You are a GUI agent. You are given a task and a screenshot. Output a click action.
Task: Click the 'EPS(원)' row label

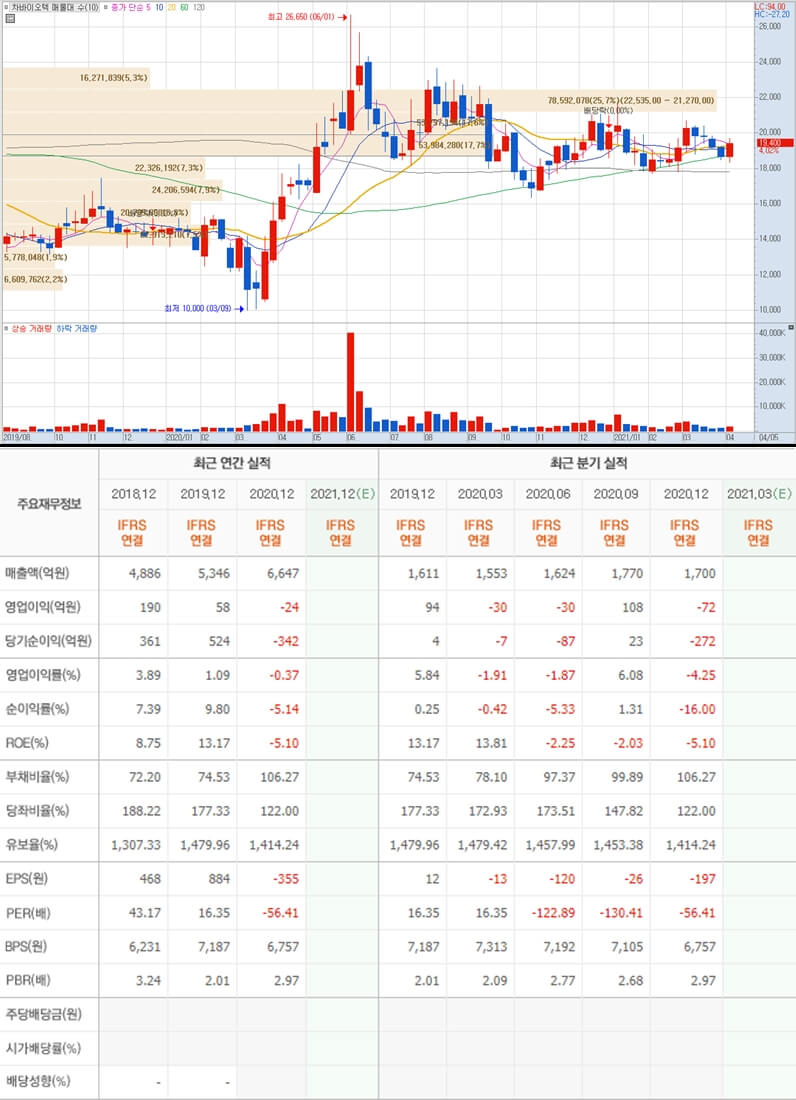point(27,878)
